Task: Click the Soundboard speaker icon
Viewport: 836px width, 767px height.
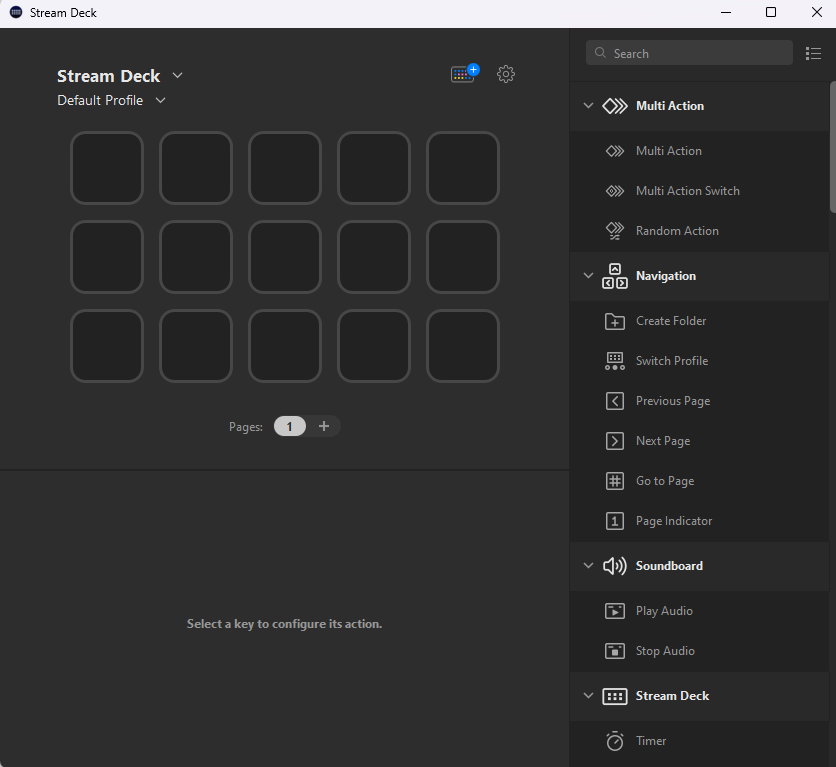Action: click(x=615, y=566)
